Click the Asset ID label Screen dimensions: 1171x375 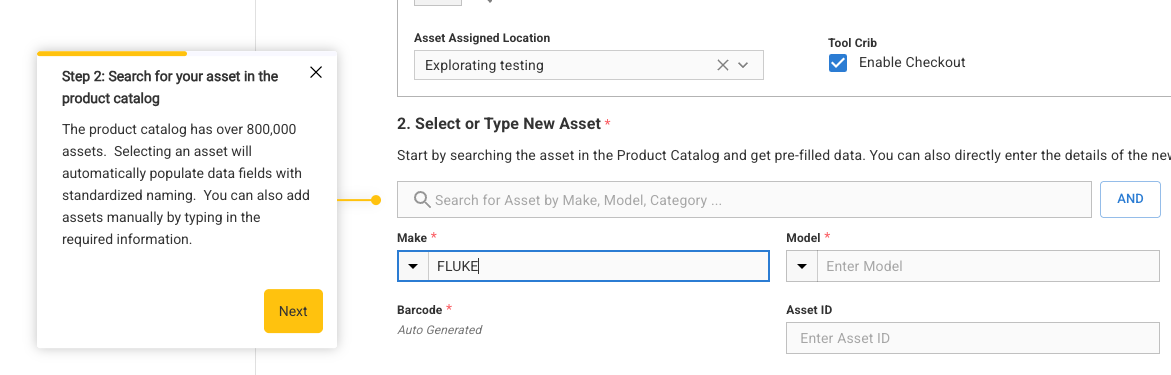(x=809, y=309)
